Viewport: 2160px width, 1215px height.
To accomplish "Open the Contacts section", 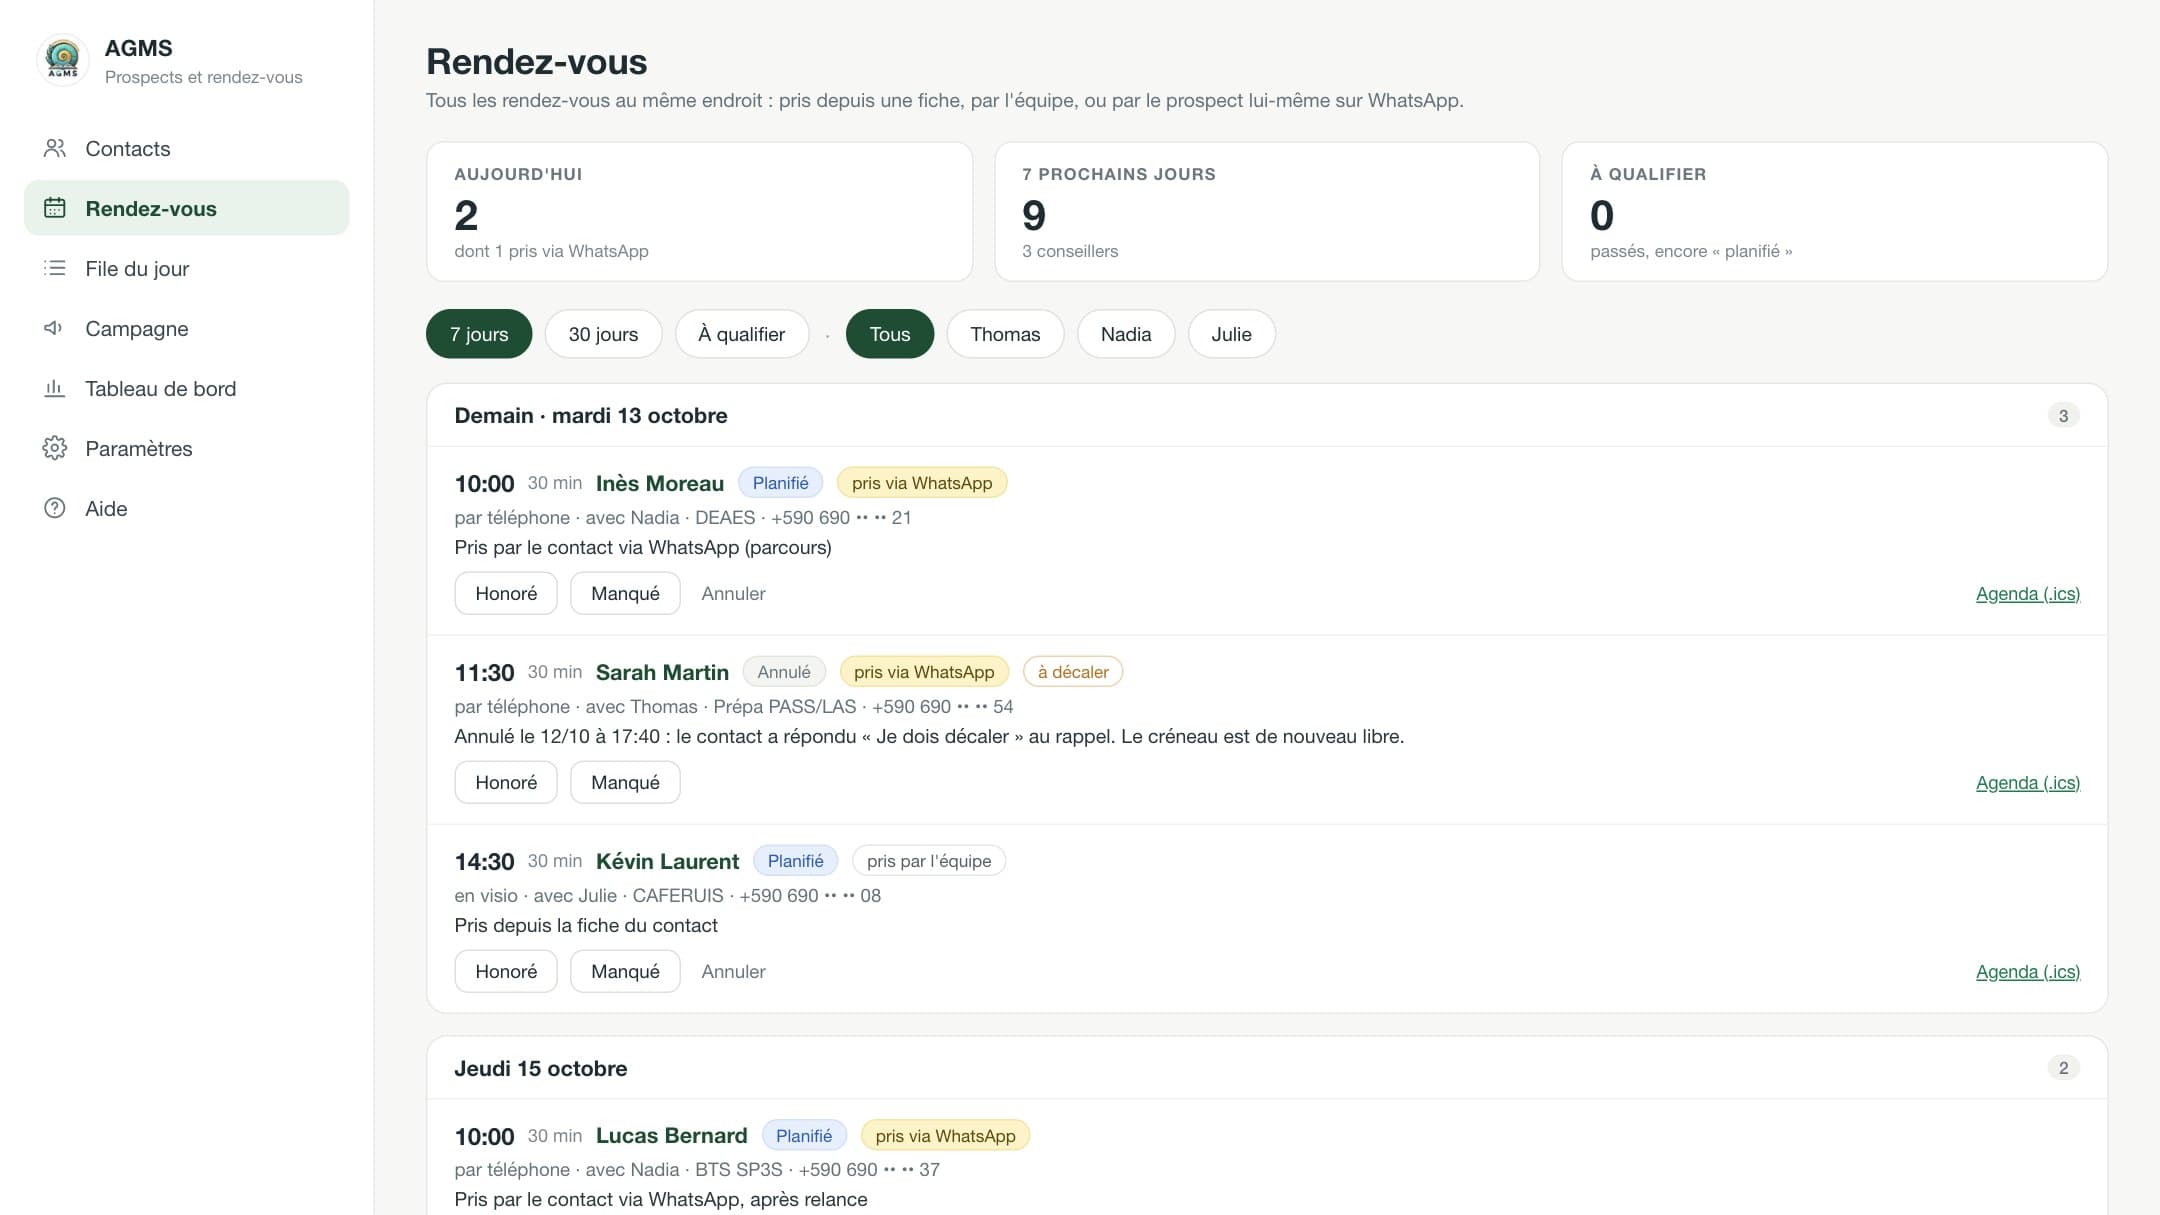I will click(186, 148).
